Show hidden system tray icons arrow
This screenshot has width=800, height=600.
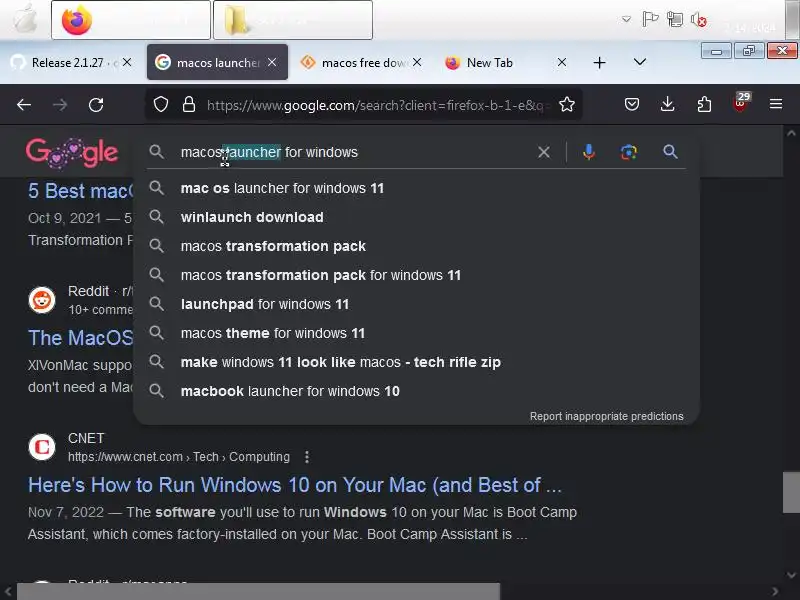626,19
